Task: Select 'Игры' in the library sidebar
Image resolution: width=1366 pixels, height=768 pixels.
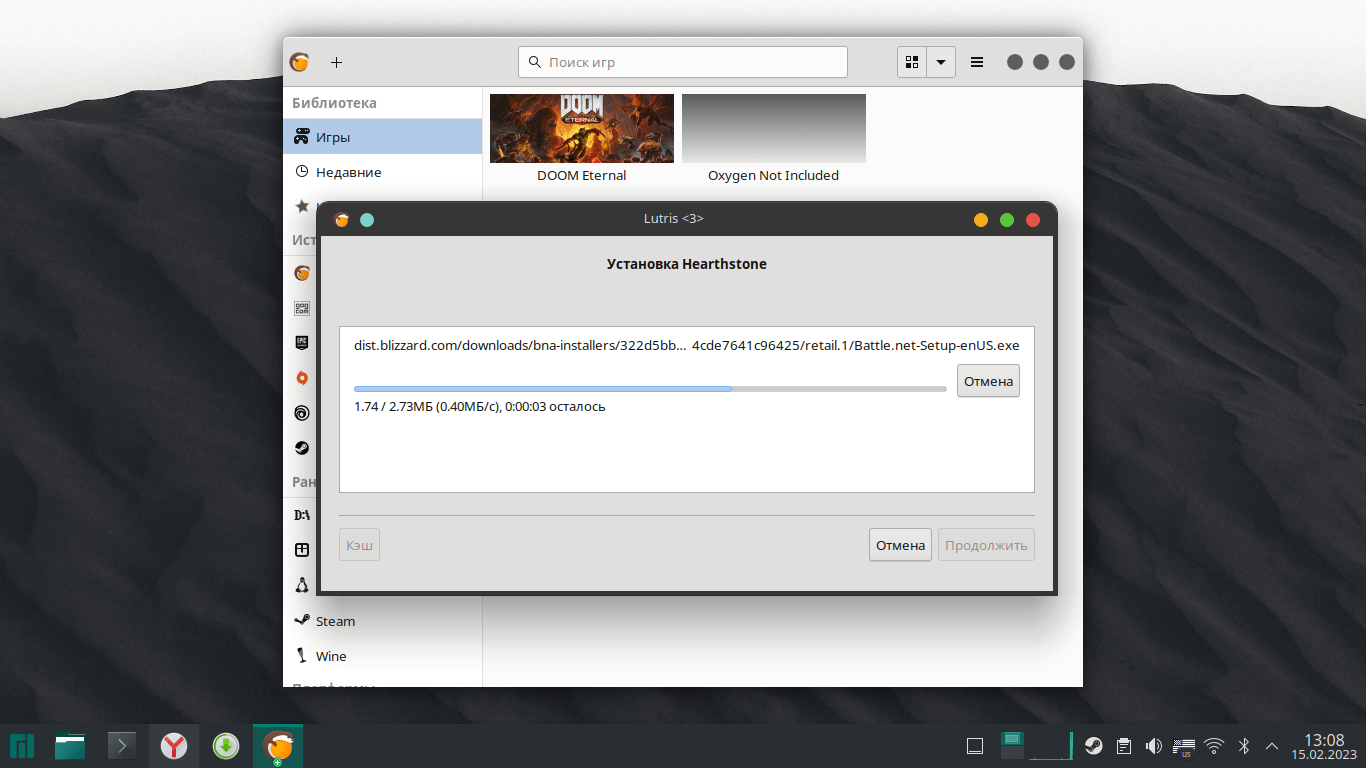Action: point(382,137)
